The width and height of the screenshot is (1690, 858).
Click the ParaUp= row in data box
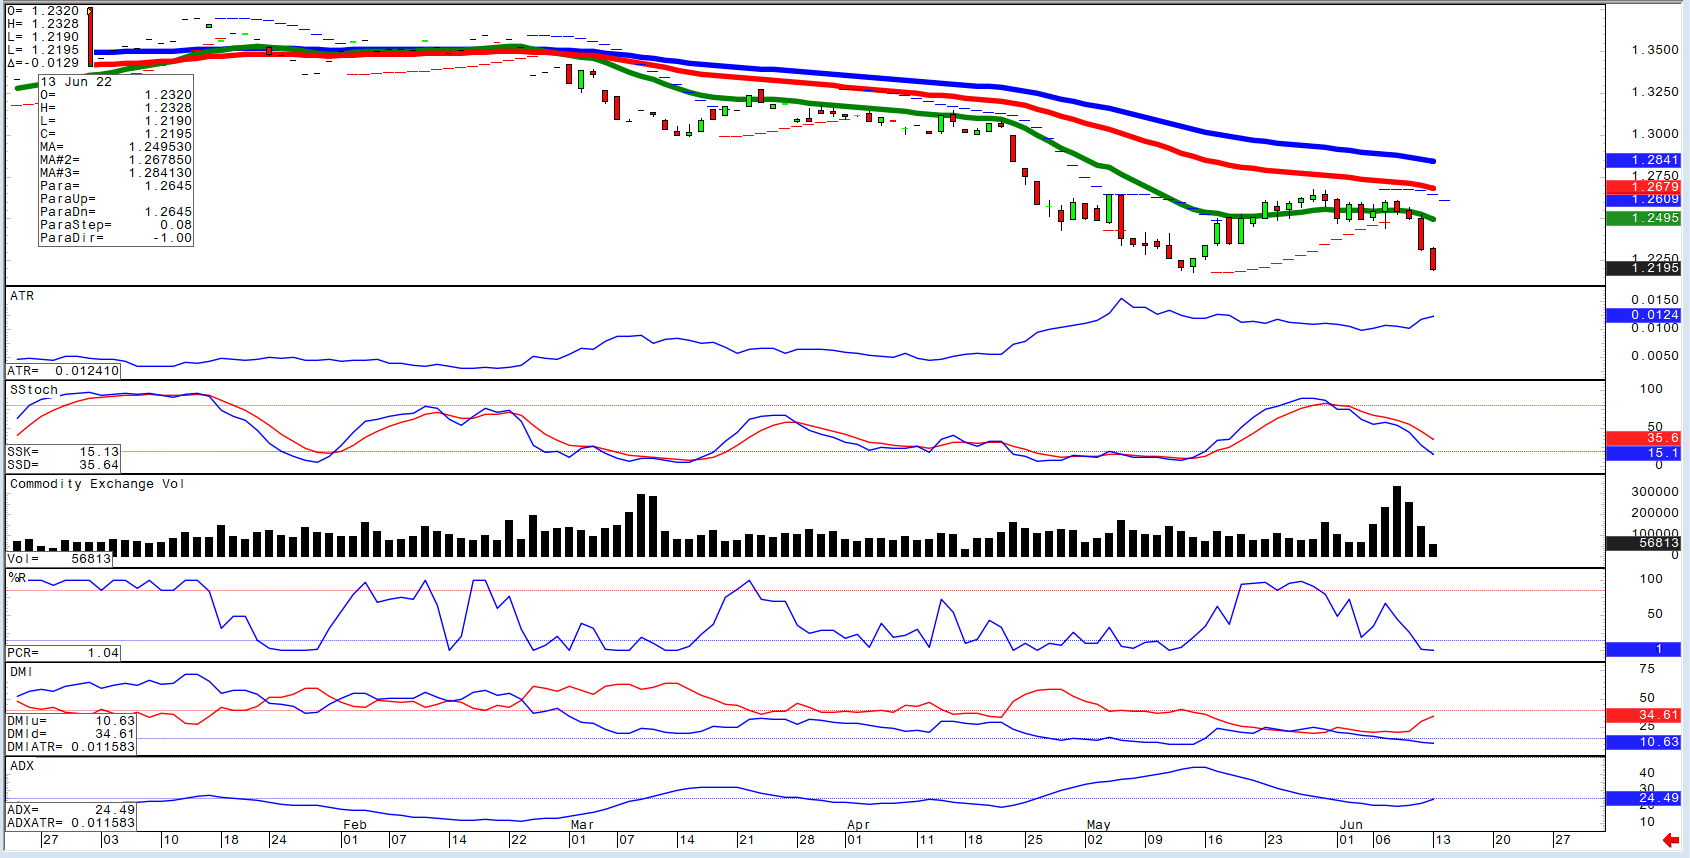point(116,199)
